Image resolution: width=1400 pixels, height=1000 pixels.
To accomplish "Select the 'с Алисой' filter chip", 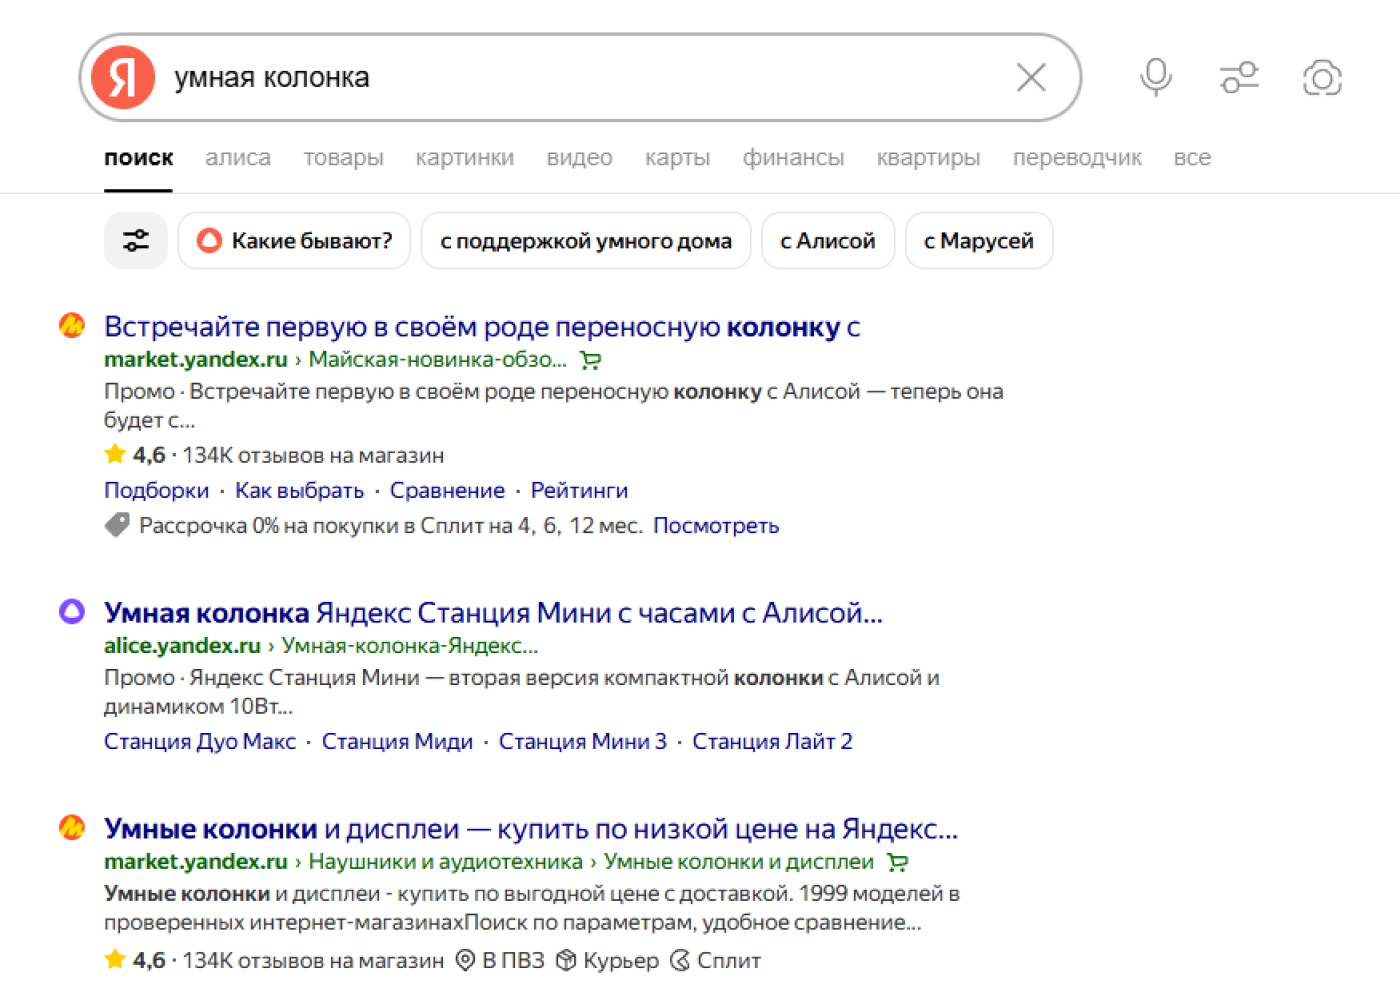I will pos(827,240).
